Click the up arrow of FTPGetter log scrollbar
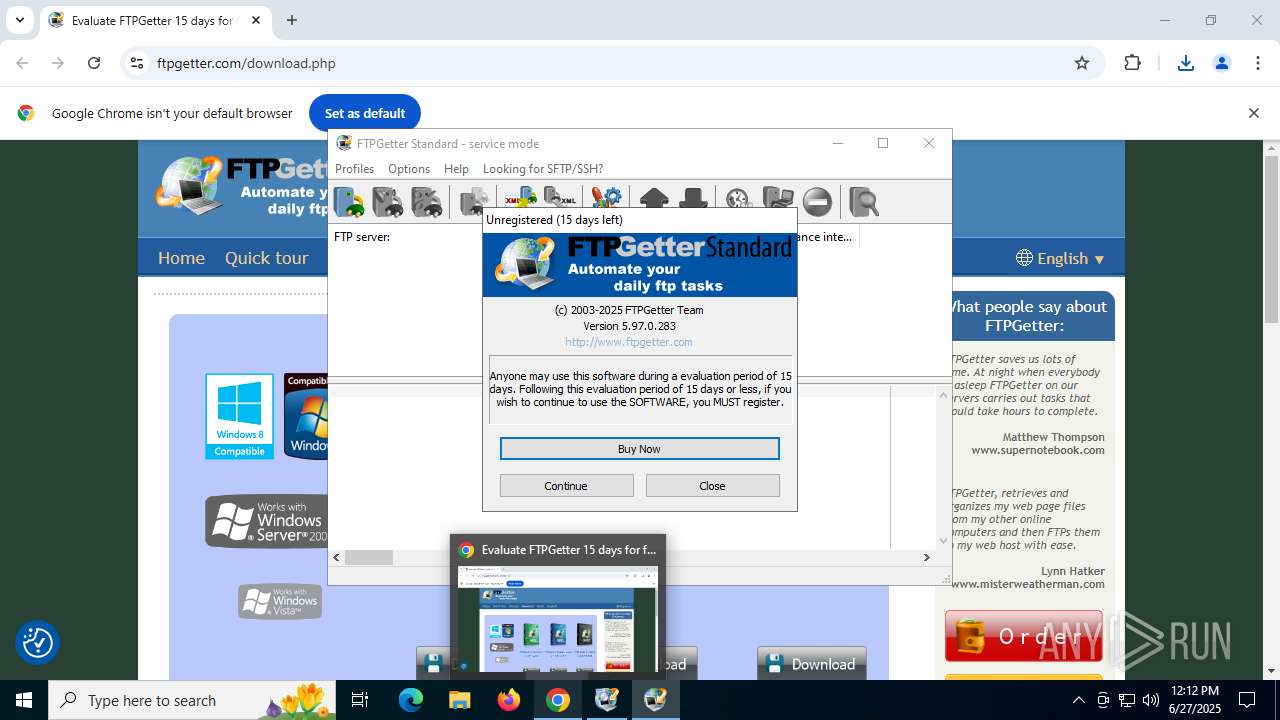The image size is (1280, 720). click(x=943, y=395)
